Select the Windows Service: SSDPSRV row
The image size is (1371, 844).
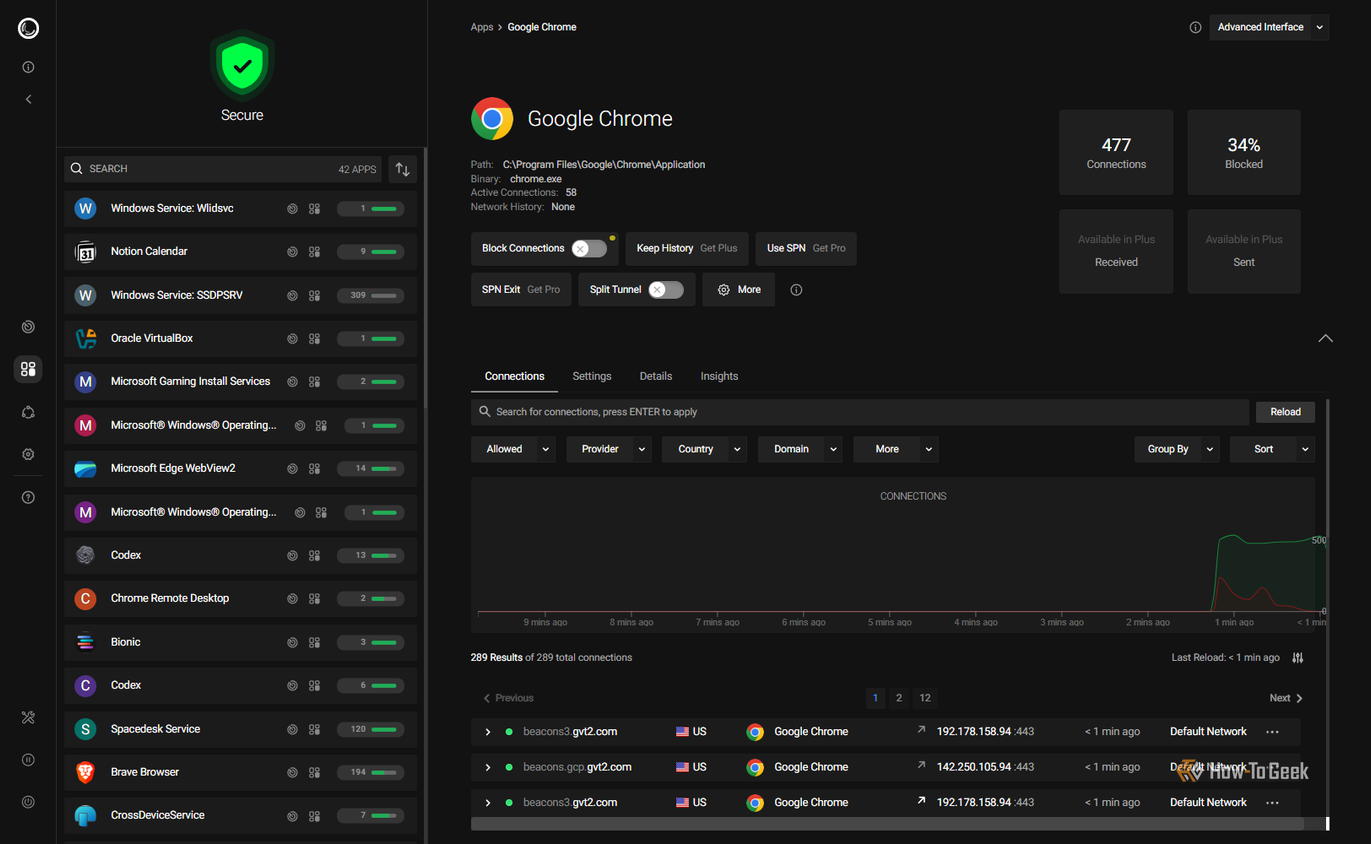click(x=241, y=295)
